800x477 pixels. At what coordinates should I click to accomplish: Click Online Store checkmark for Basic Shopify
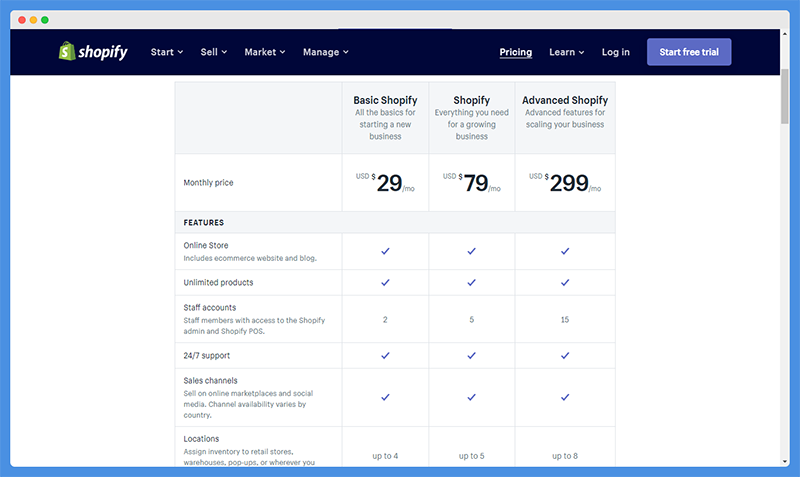[x=385, y=251]
